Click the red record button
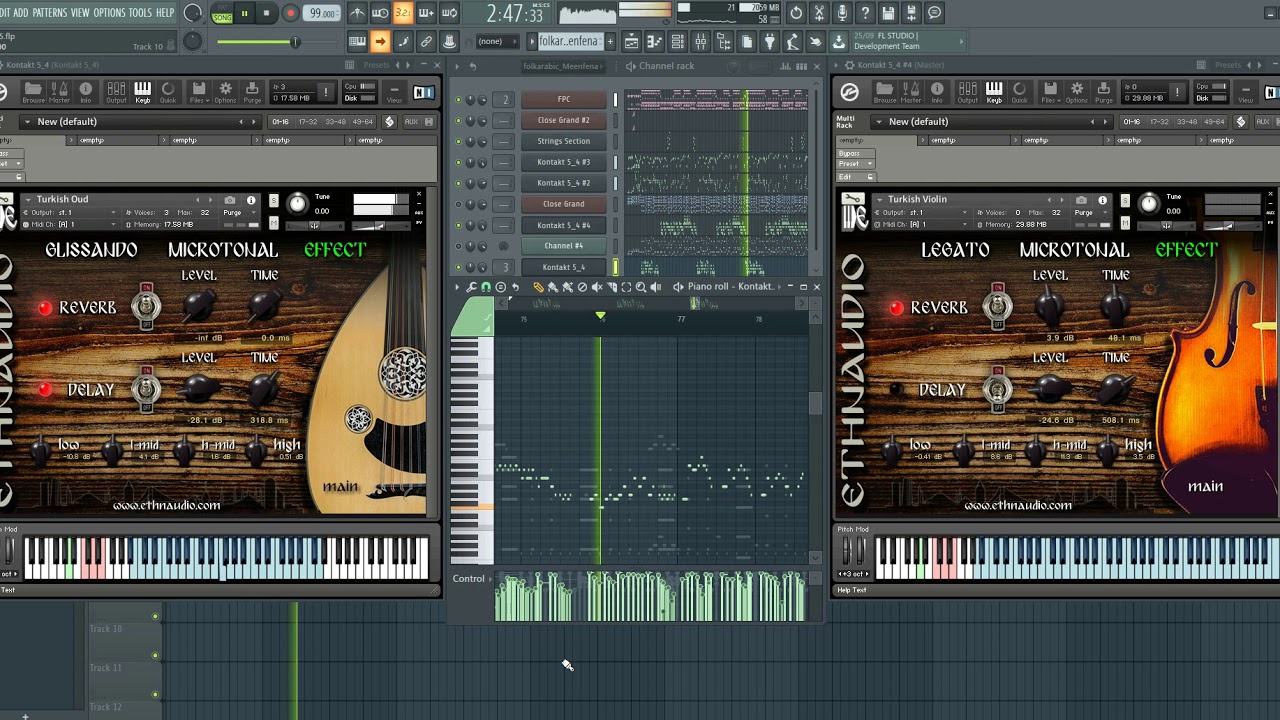 click(290, 13)
